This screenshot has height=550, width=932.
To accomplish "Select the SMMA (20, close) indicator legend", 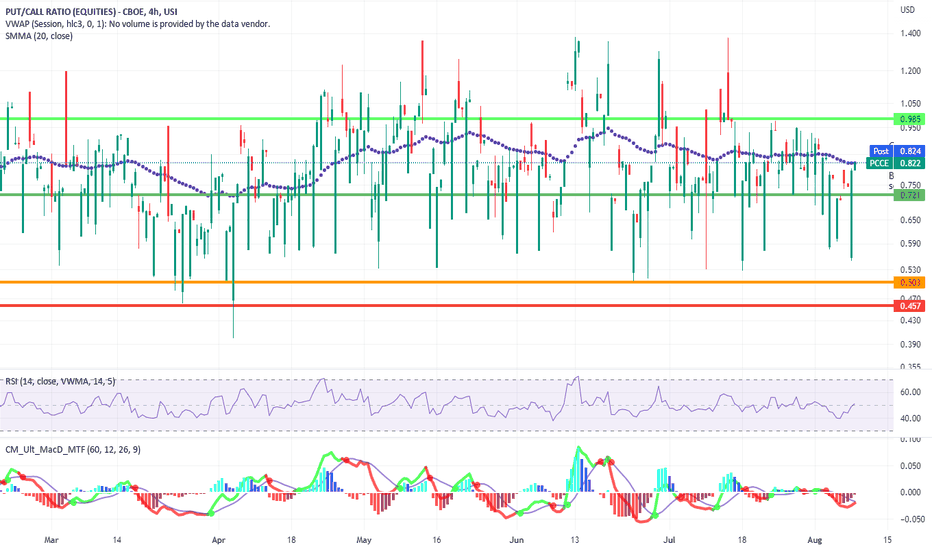I will pos(39,36).
